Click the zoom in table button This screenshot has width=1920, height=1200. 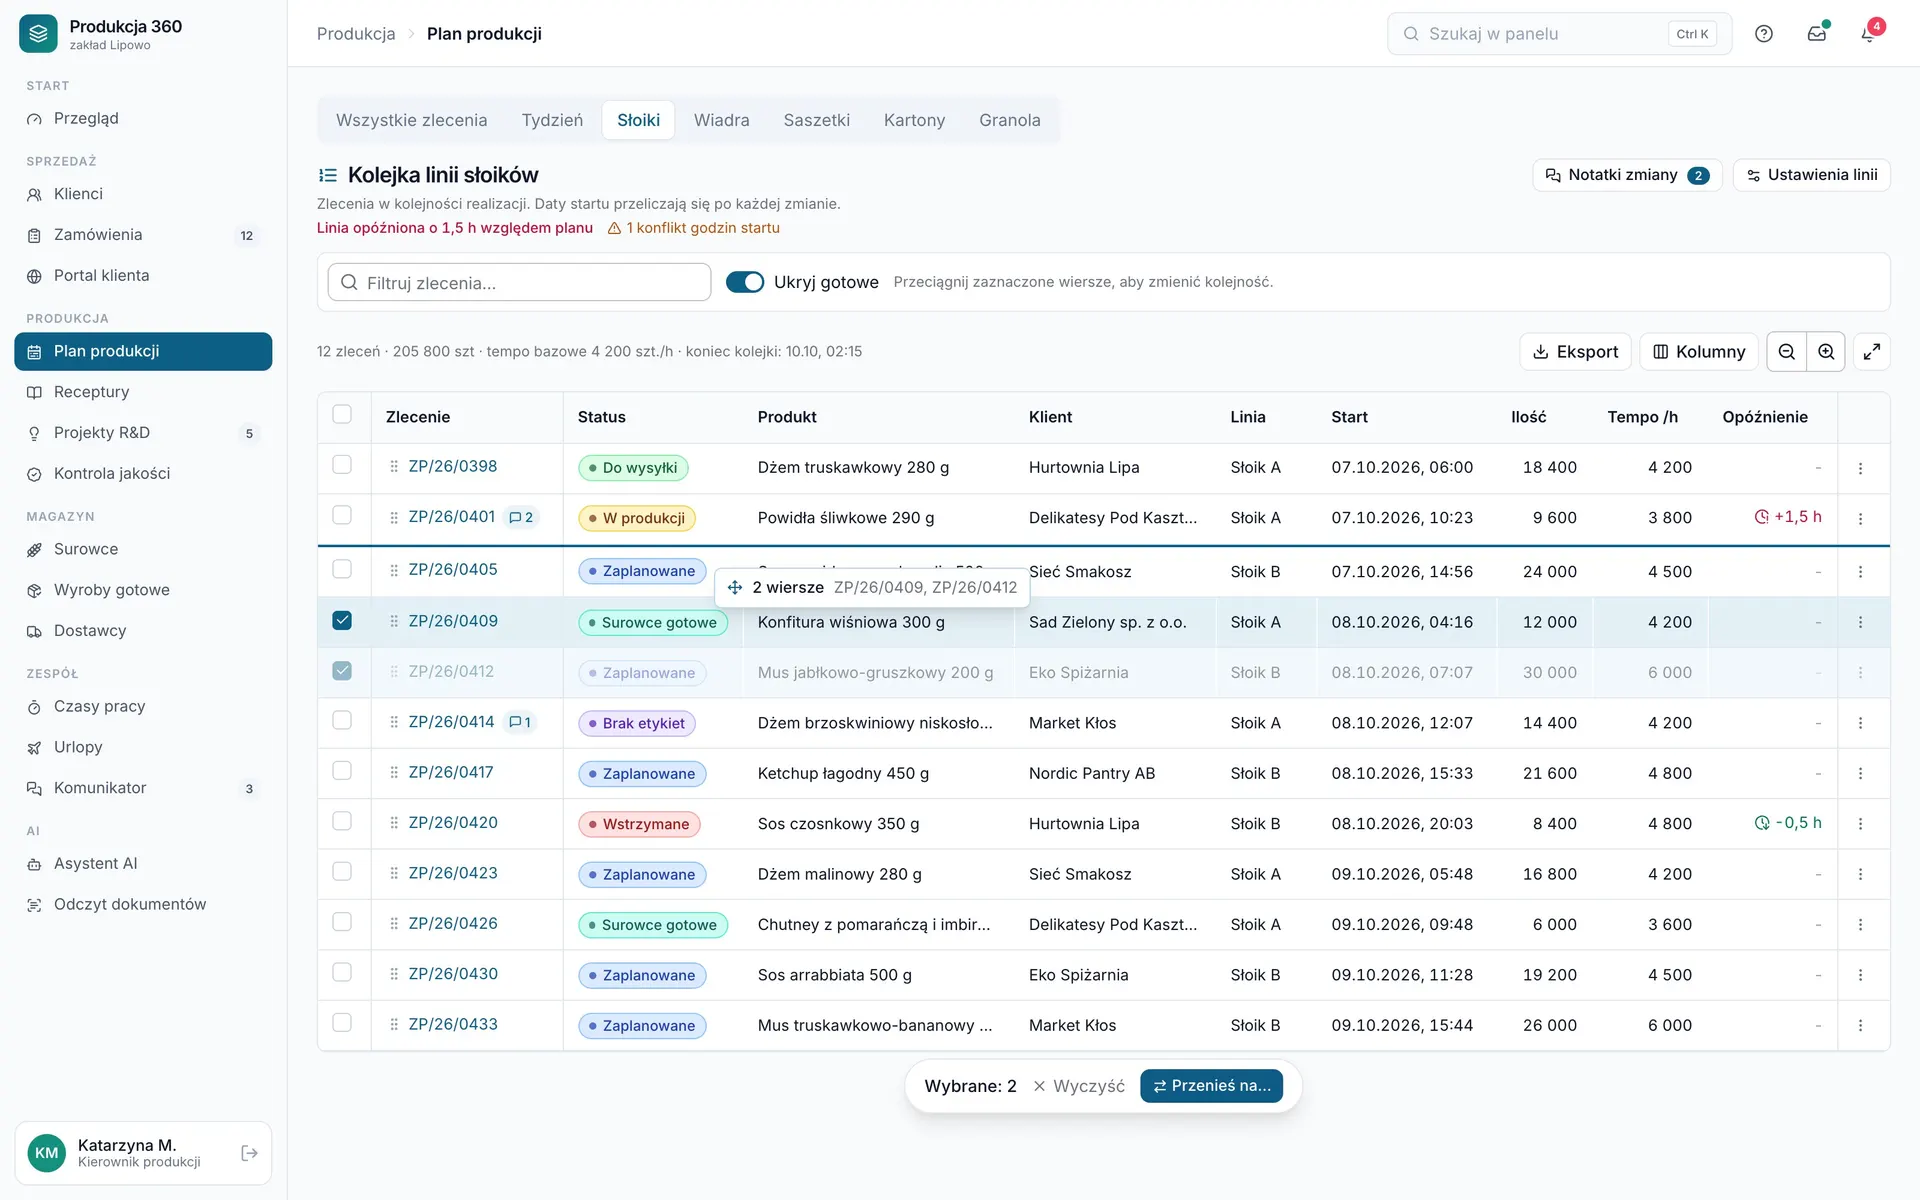1826,352
